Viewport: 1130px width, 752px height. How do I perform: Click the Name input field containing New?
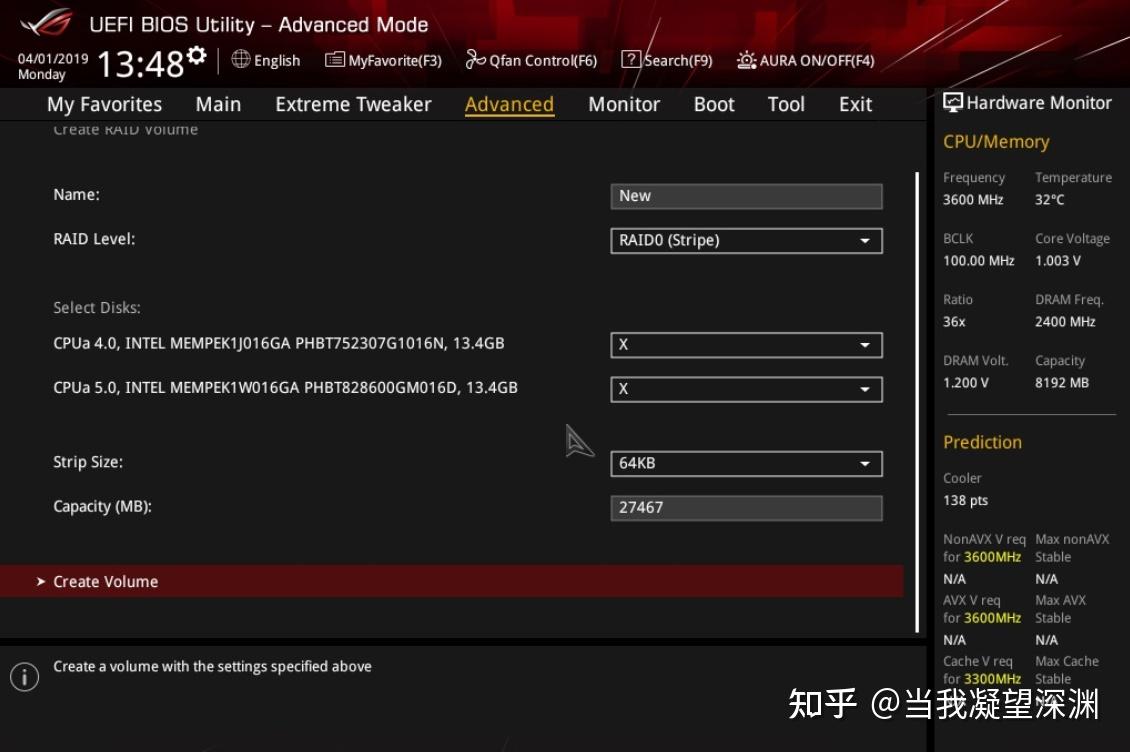pyautogui.click(x=746, y=195)
